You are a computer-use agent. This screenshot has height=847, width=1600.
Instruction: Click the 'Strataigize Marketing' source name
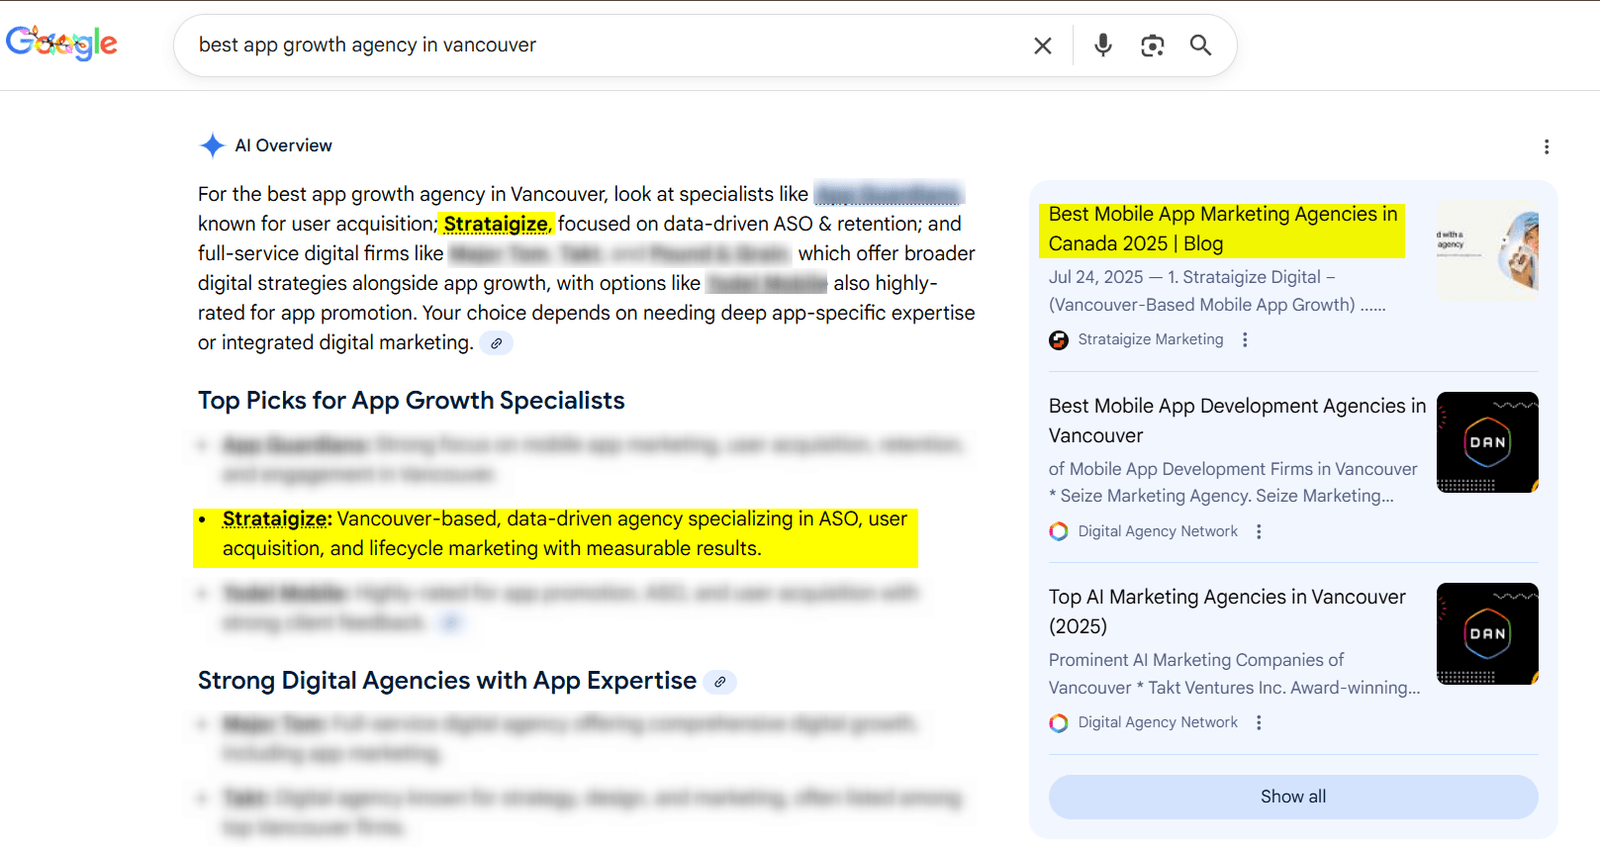point(1150,340)
